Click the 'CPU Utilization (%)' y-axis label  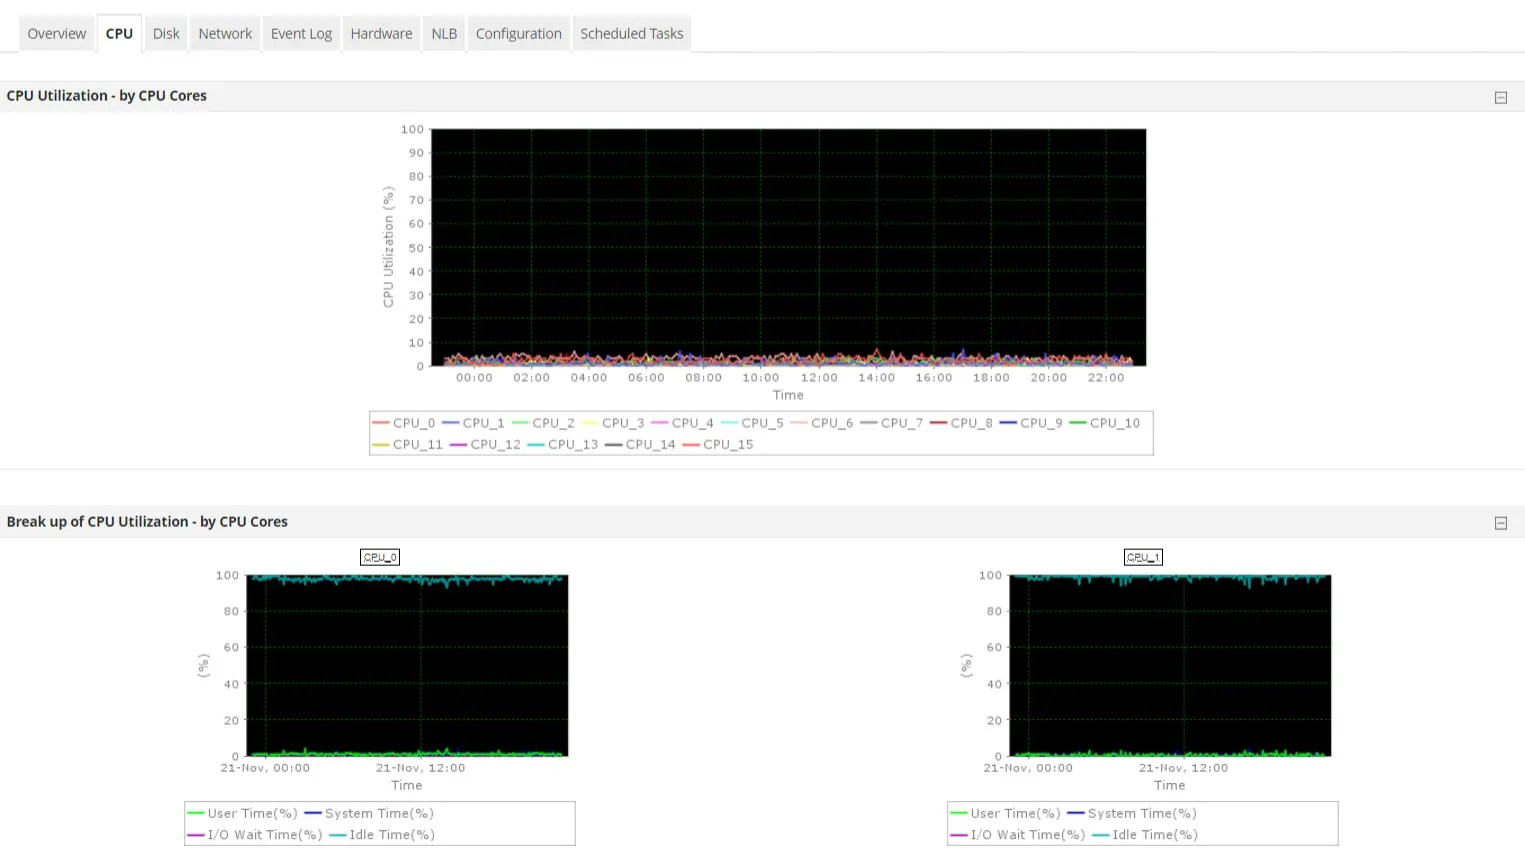[388, 247]
